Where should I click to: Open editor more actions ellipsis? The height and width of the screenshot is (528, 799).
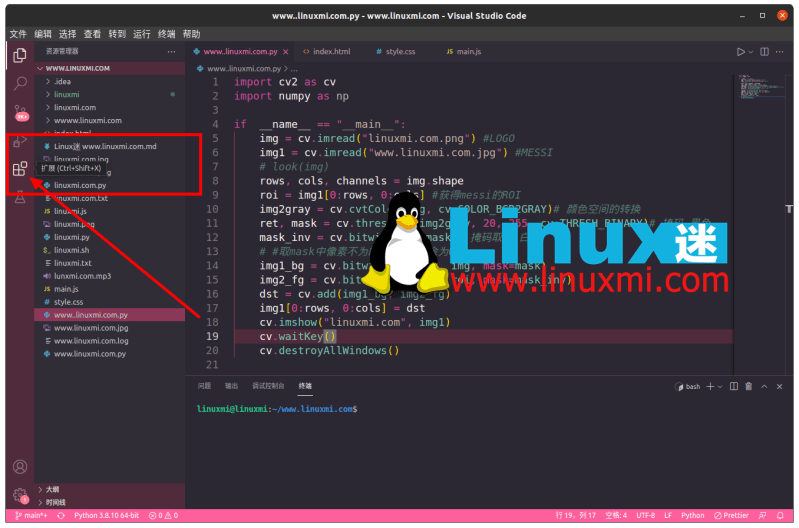click(780, 52)
